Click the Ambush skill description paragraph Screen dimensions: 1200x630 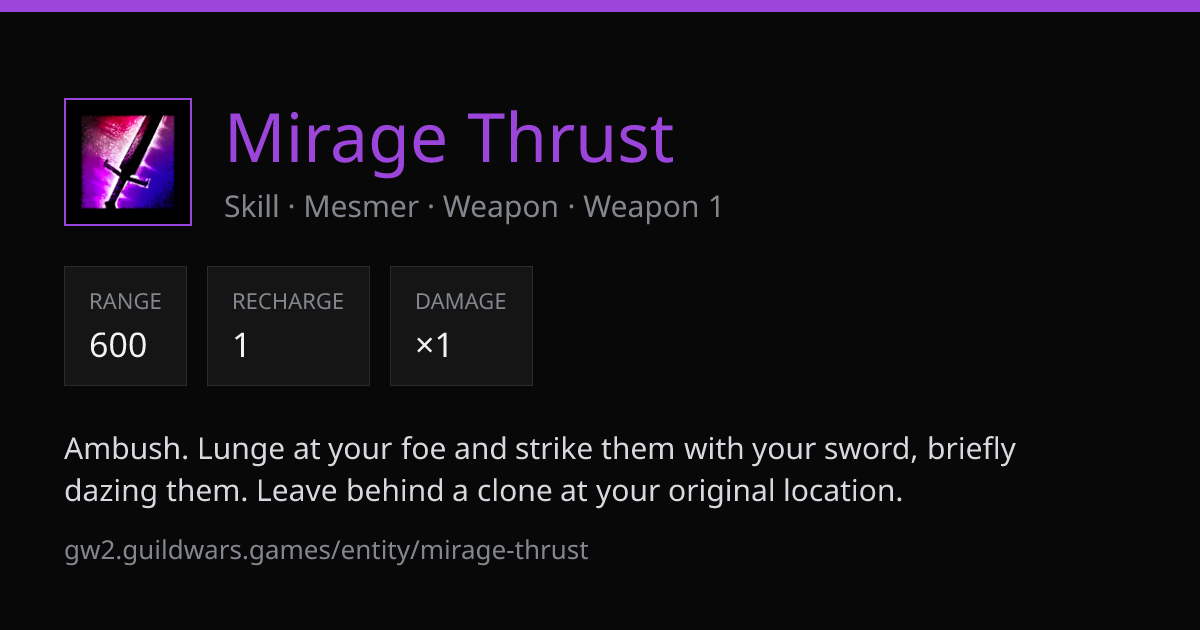[540, 470]
